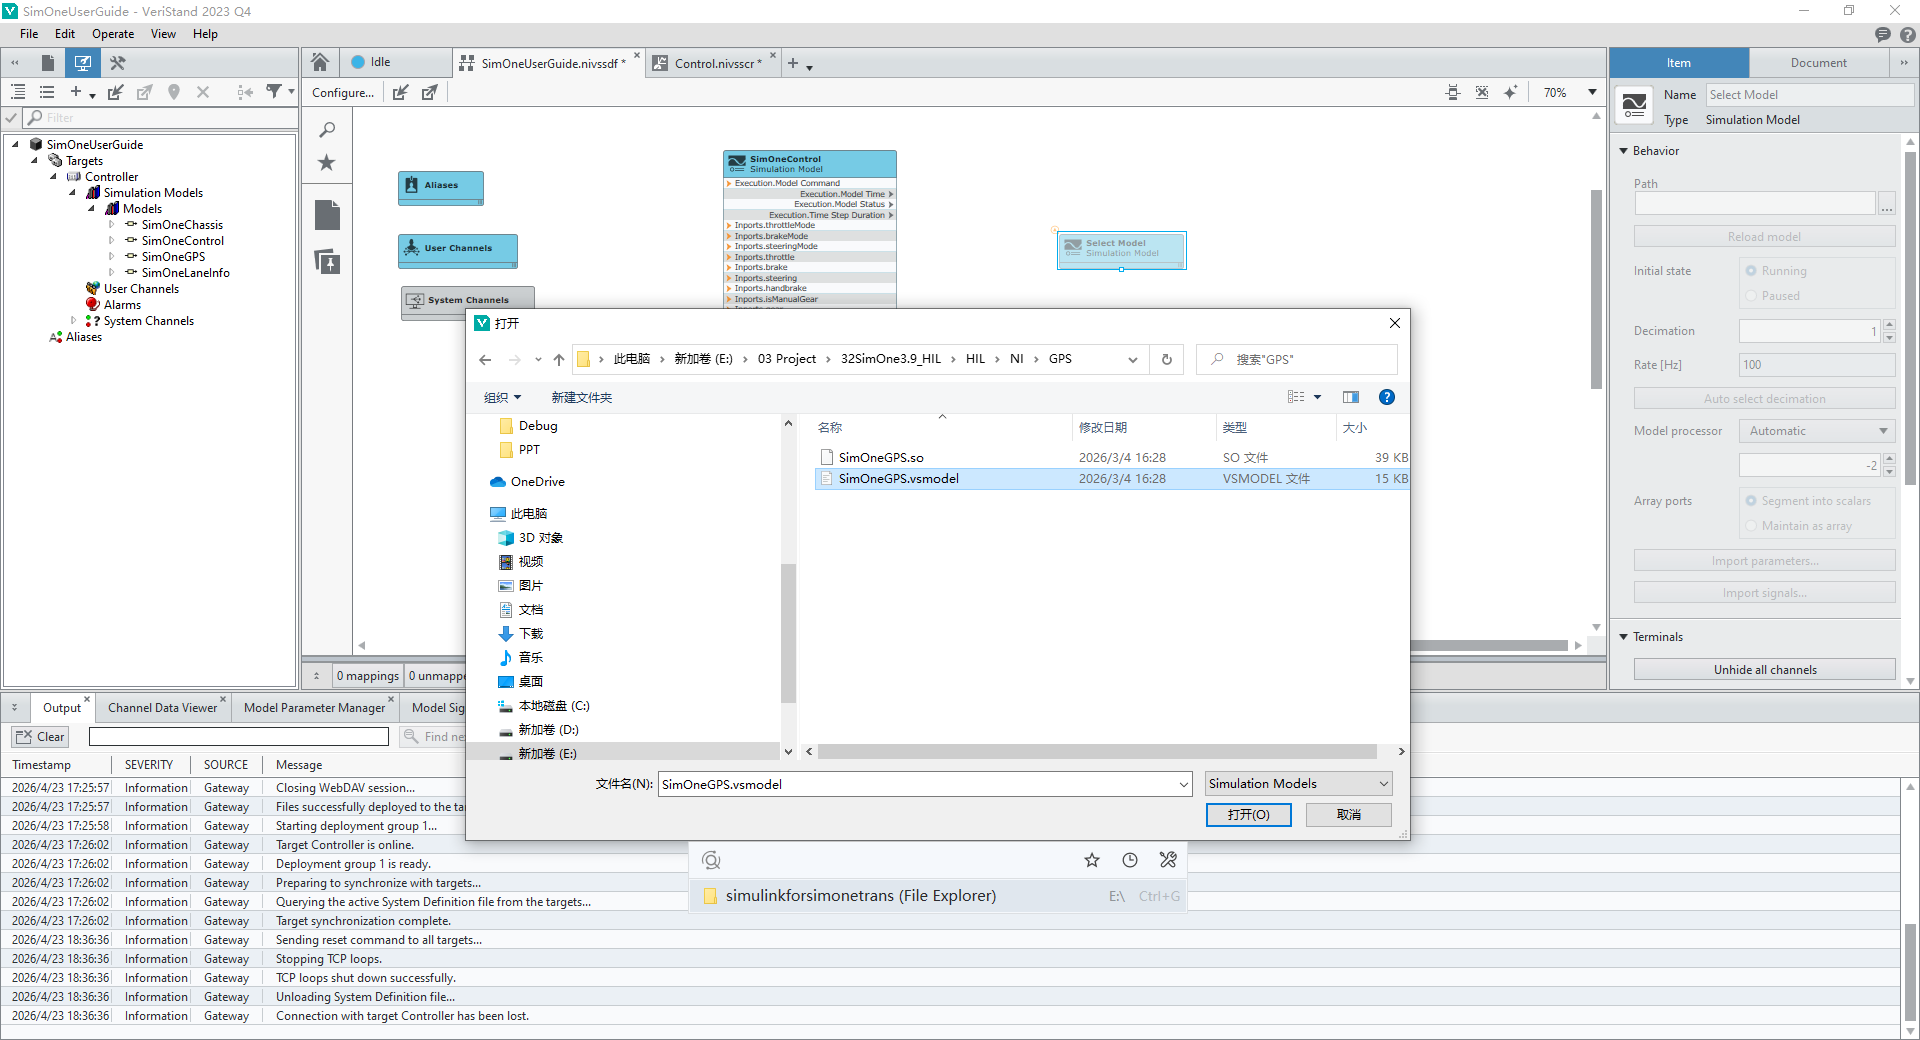Click the star favorites icon on diagram sidebar
The height and width of the screenshot is (1040, 1920).
(x=327, y=162)
